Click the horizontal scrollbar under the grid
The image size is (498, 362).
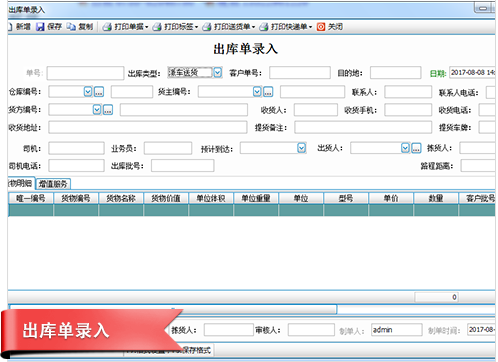173,309
